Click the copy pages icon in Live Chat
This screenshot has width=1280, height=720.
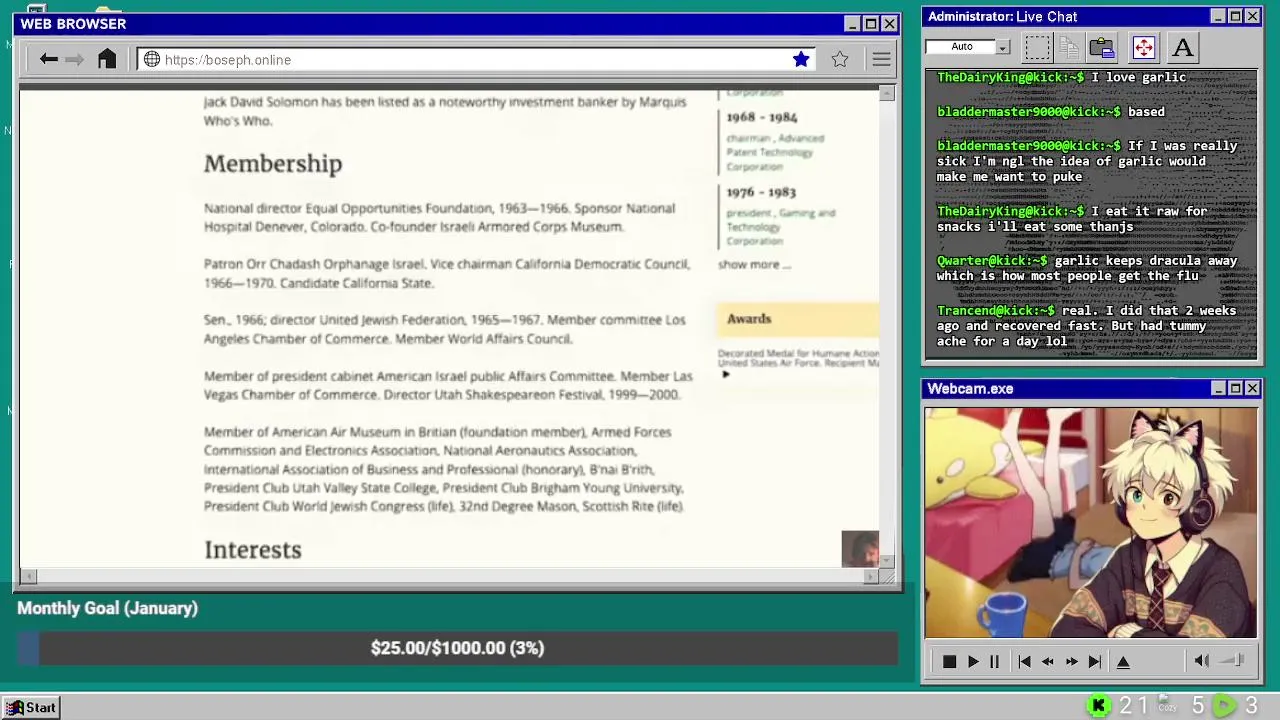pyautogui.click(x=1069, y=47)
